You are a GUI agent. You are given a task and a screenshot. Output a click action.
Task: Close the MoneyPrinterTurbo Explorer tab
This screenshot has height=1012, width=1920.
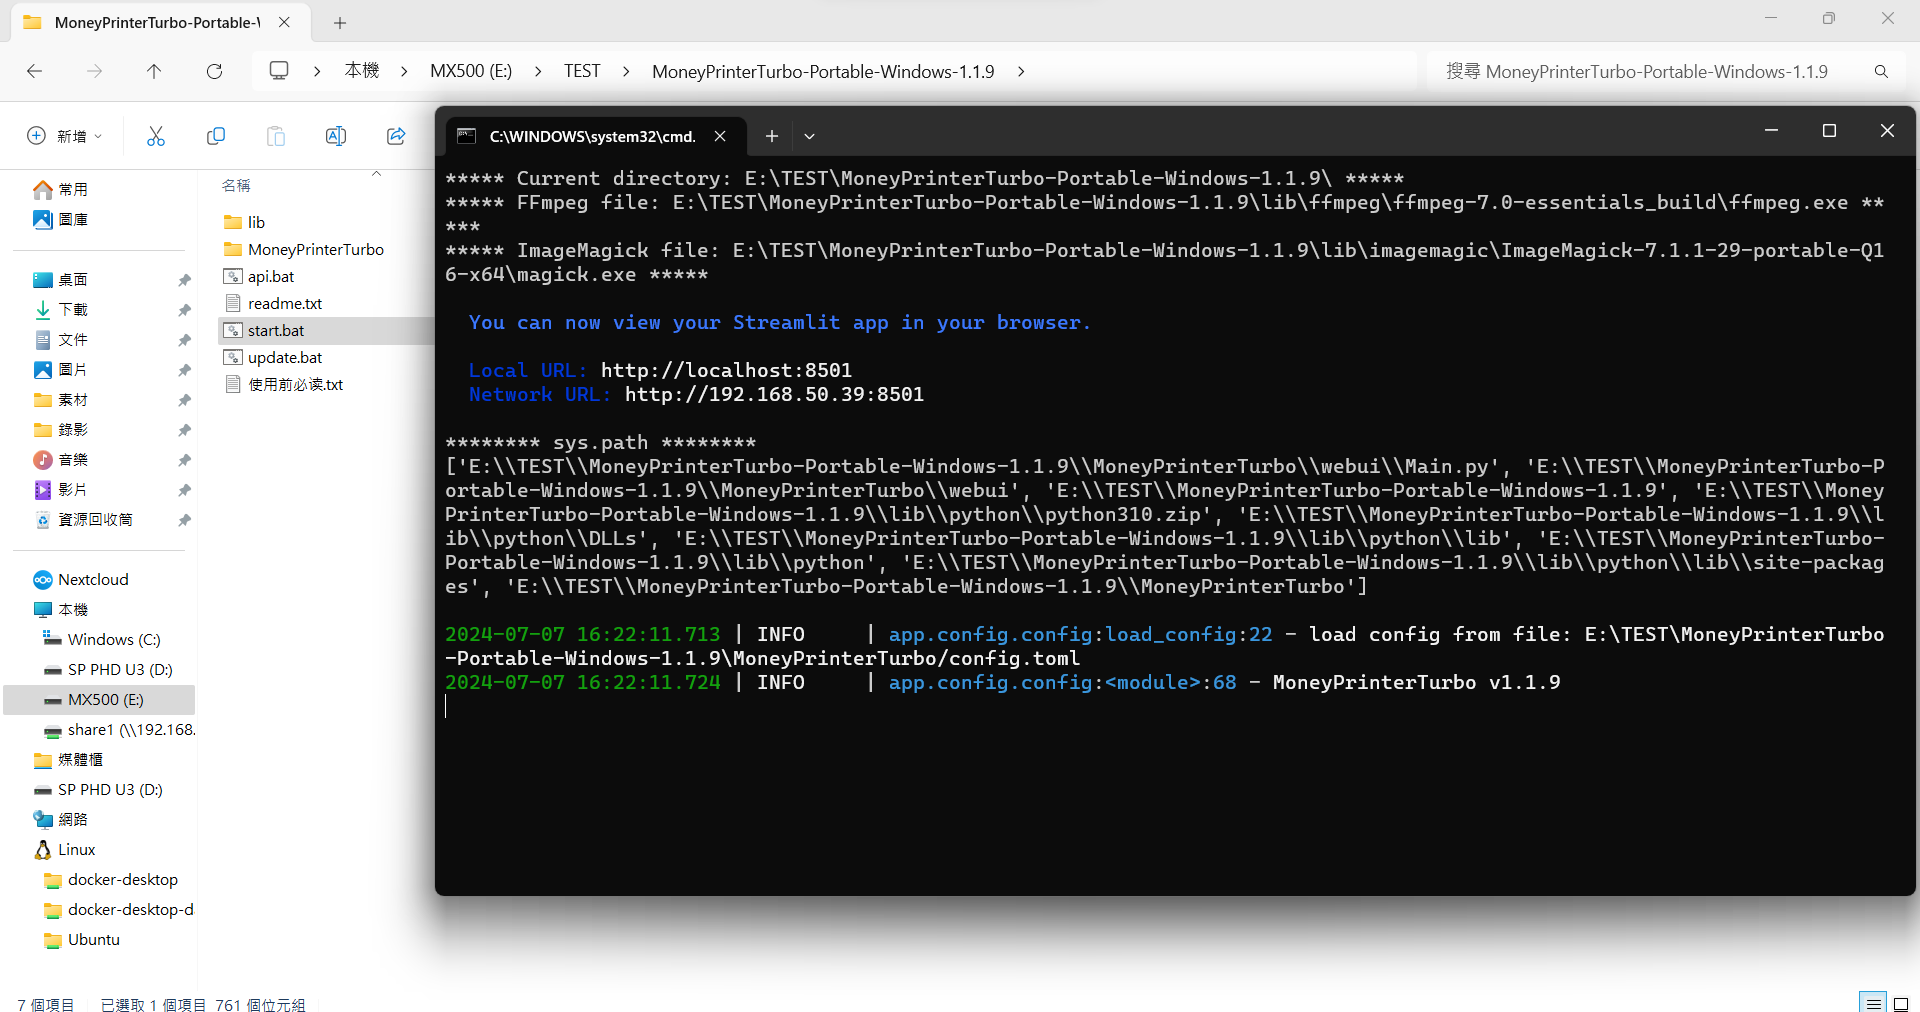tap(284, 22)
